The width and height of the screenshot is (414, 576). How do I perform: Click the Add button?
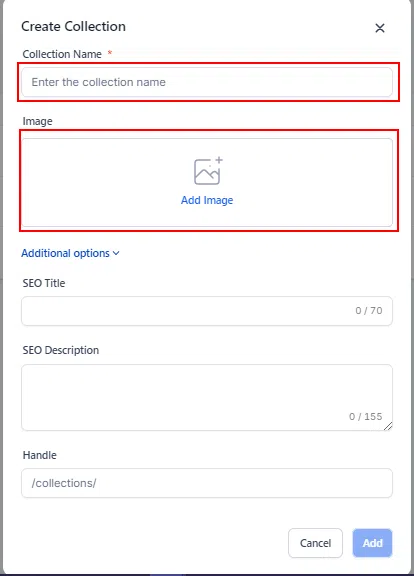click(x=372, y=543)
